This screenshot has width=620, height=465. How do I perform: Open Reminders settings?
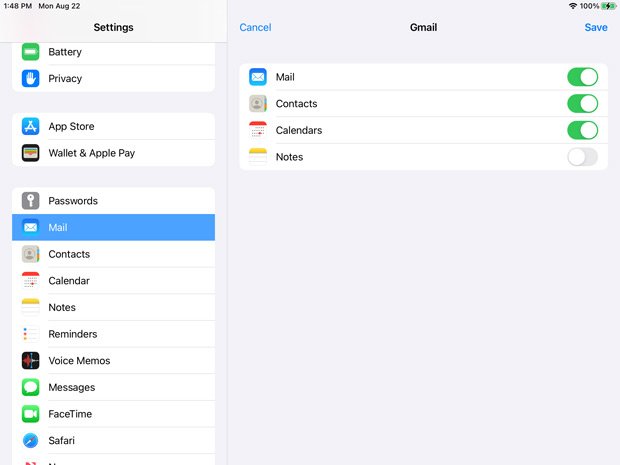tap(113, 334)
